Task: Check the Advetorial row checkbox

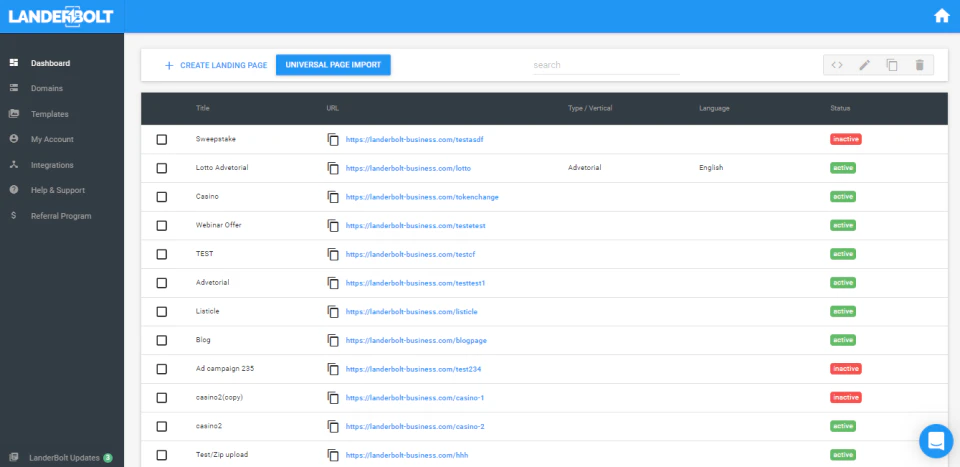Action: tap(162, 283)
